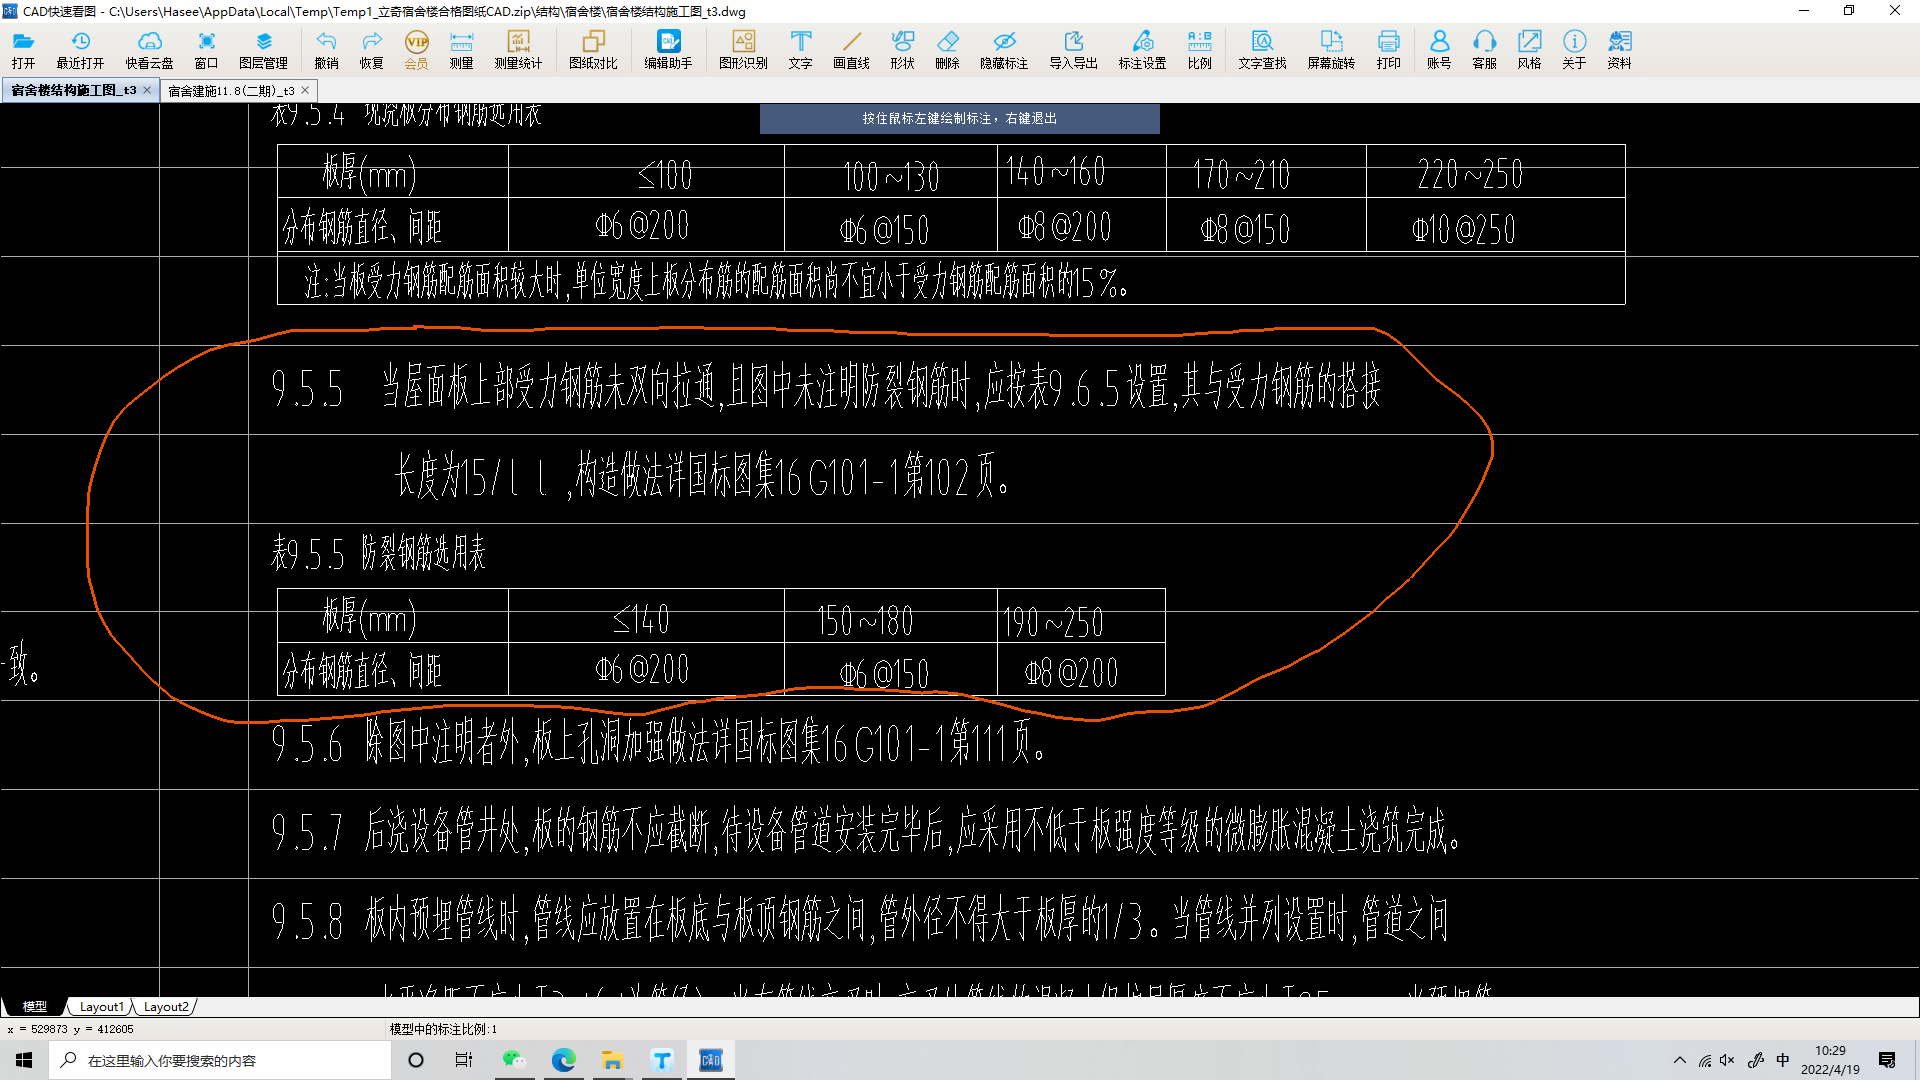Open layer management (图层管理)
This screenshot has width=1920, height=1080.
click(263, 49)
